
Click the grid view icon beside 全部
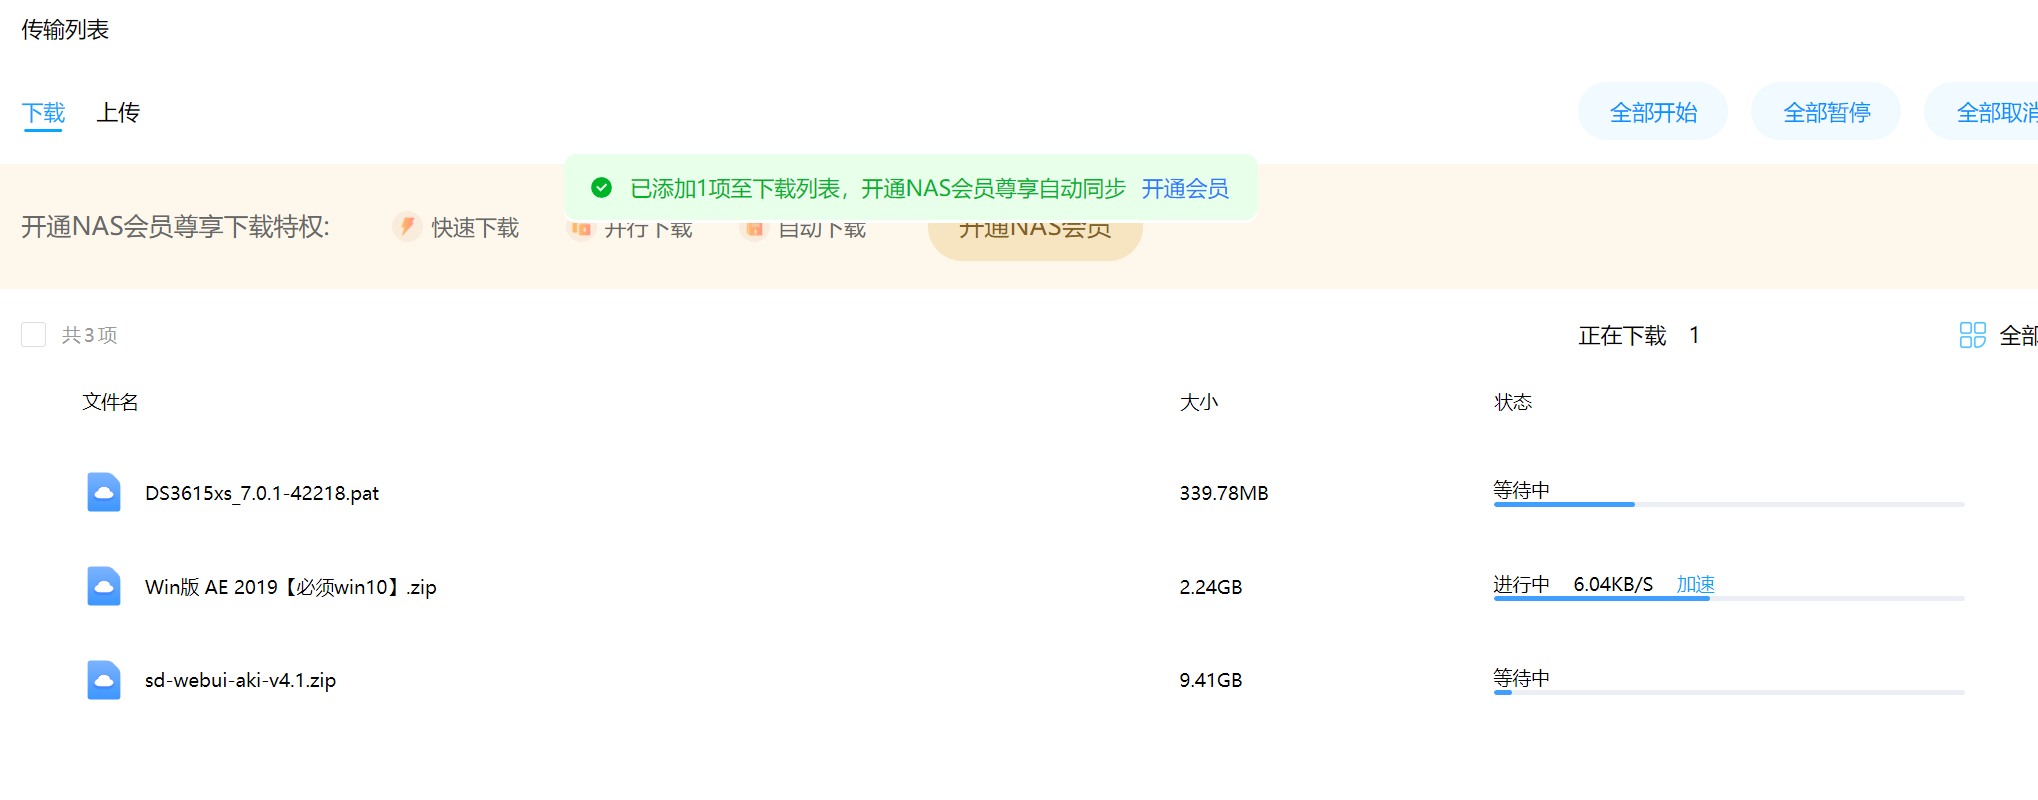1972,335
